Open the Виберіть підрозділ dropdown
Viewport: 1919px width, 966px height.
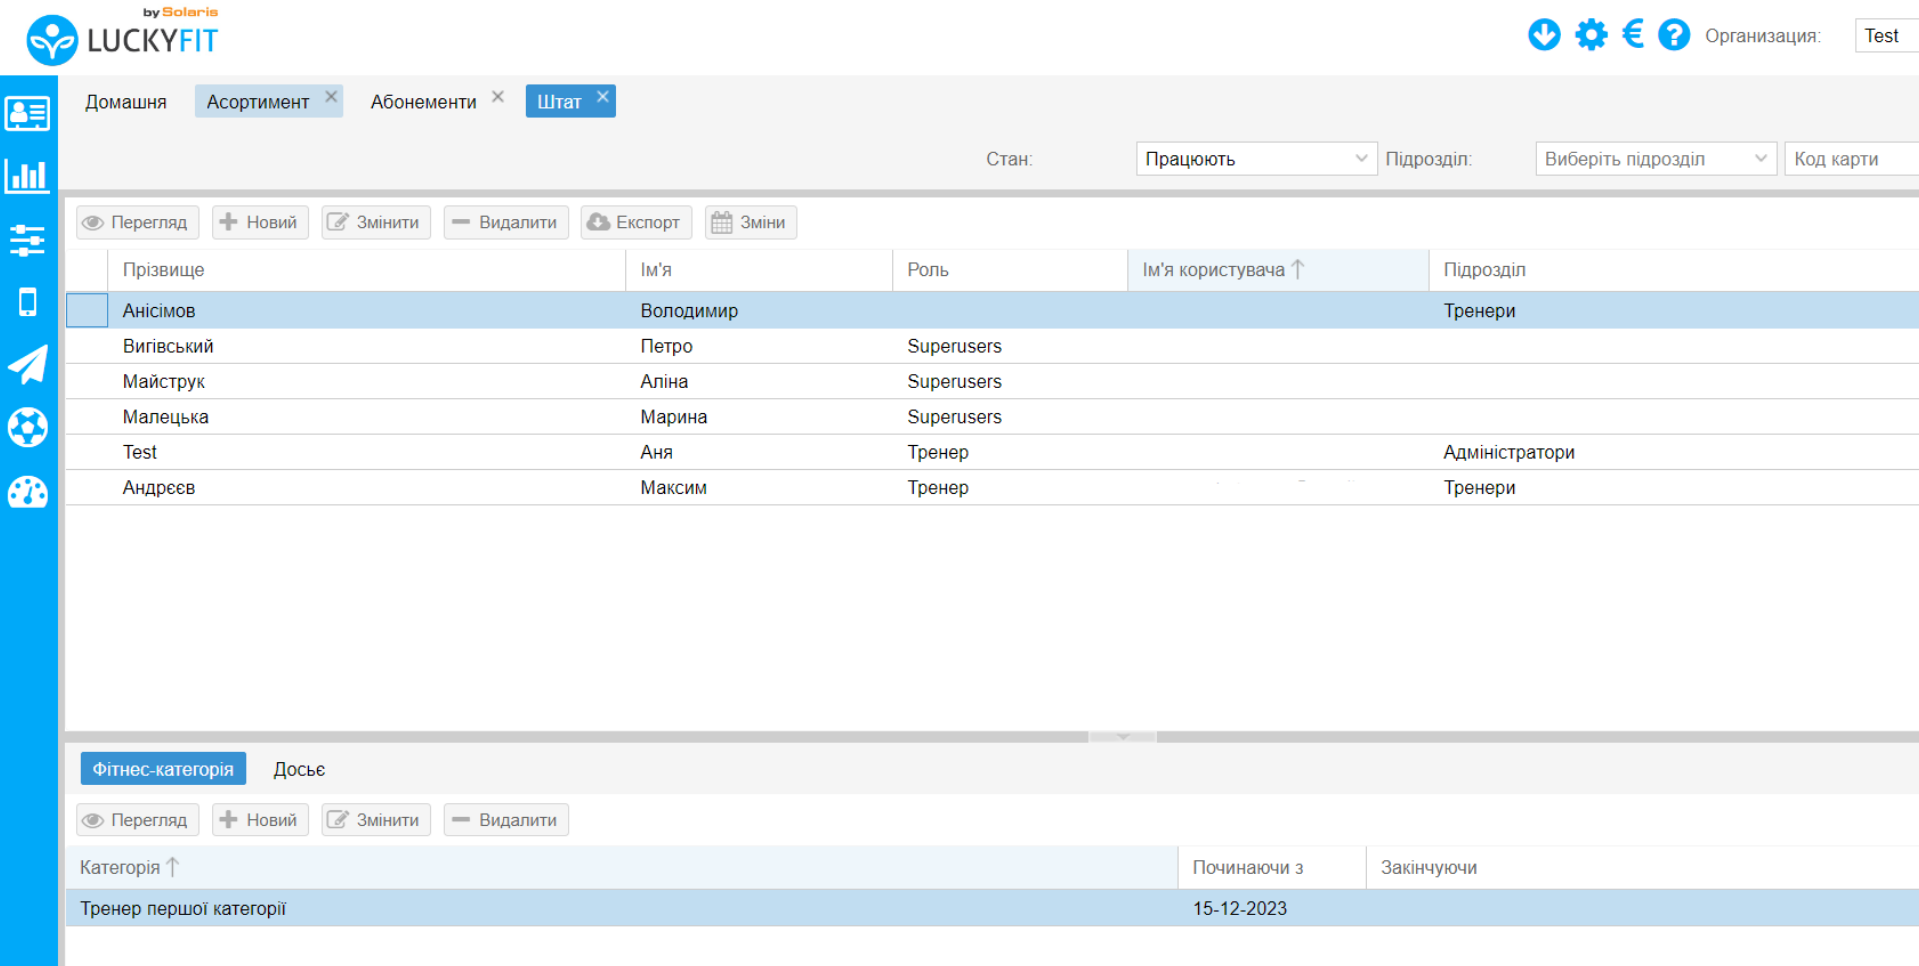point(1655,159)
